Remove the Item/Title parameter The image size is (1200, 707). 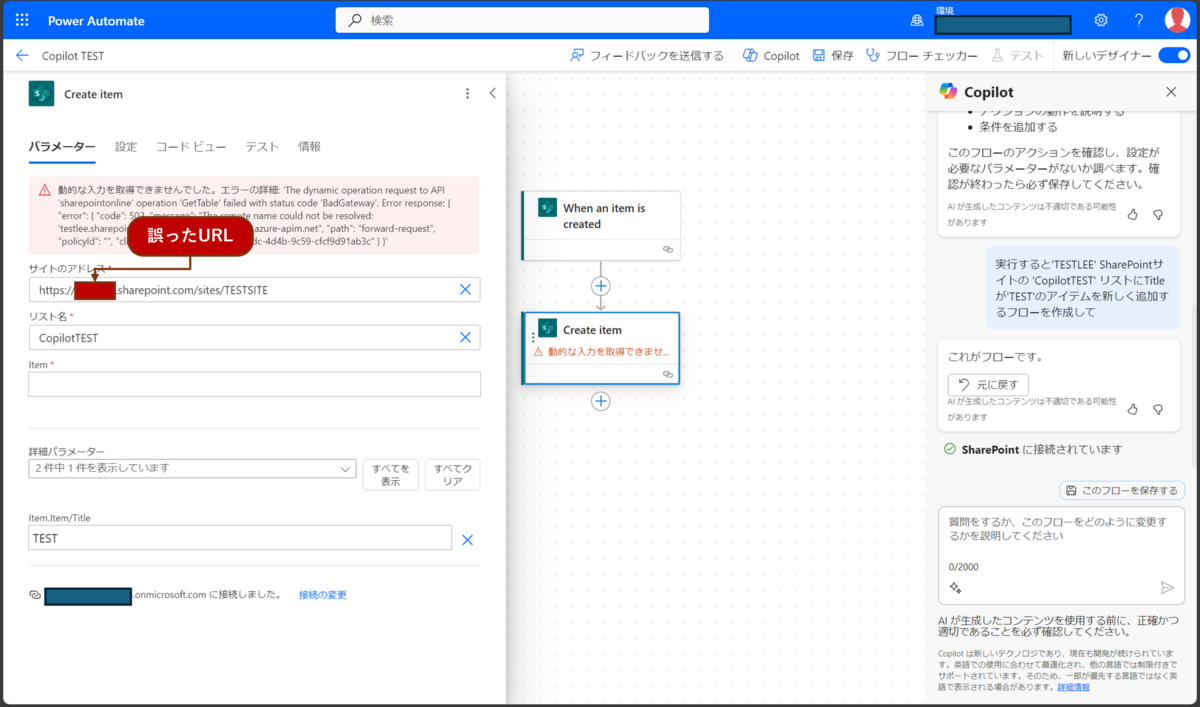(x=467, y=540)
